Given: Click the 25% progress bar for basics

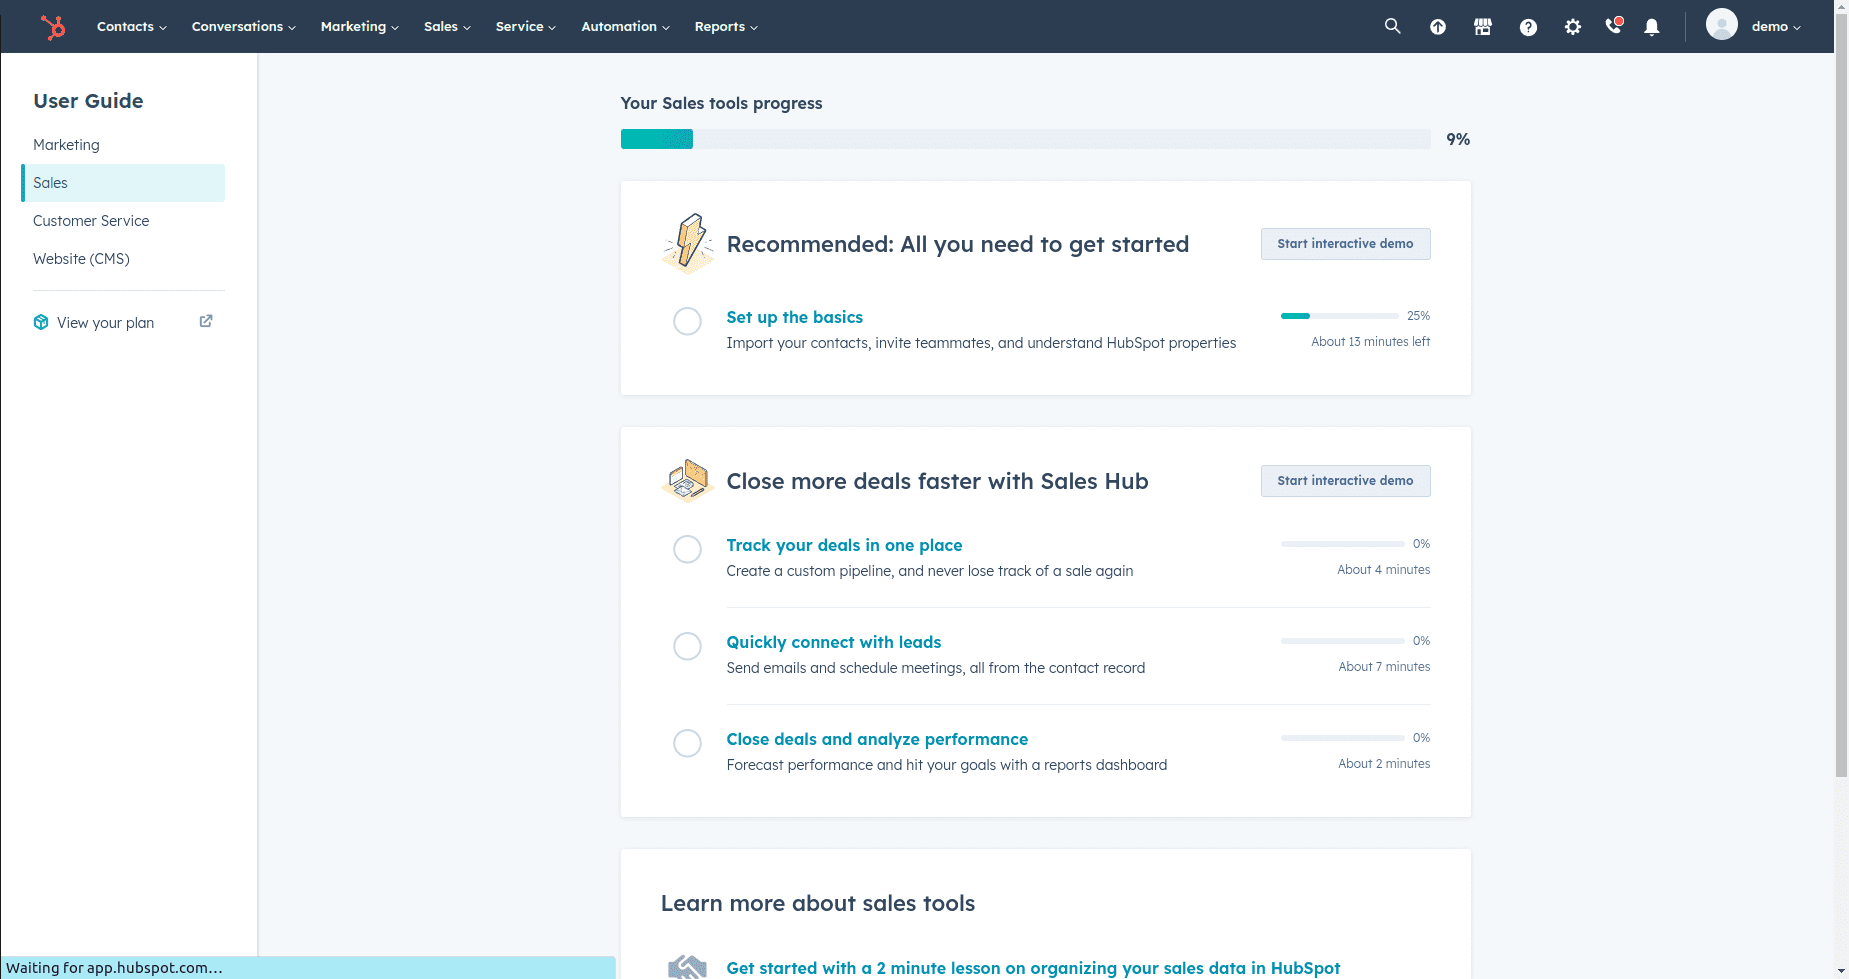Looking at the screenshot, I should (1340, 316).
